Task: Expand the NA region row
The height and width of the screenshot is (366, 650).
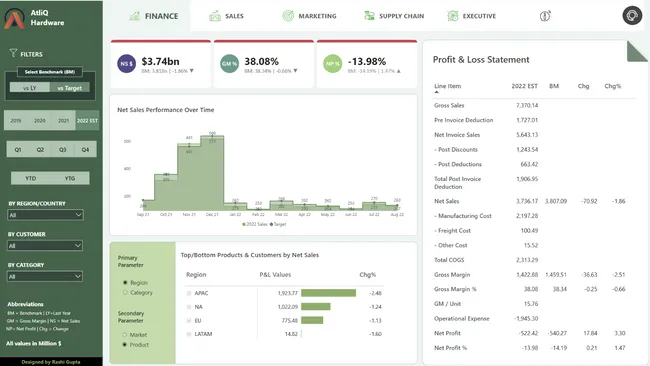Action: point(189,307)
